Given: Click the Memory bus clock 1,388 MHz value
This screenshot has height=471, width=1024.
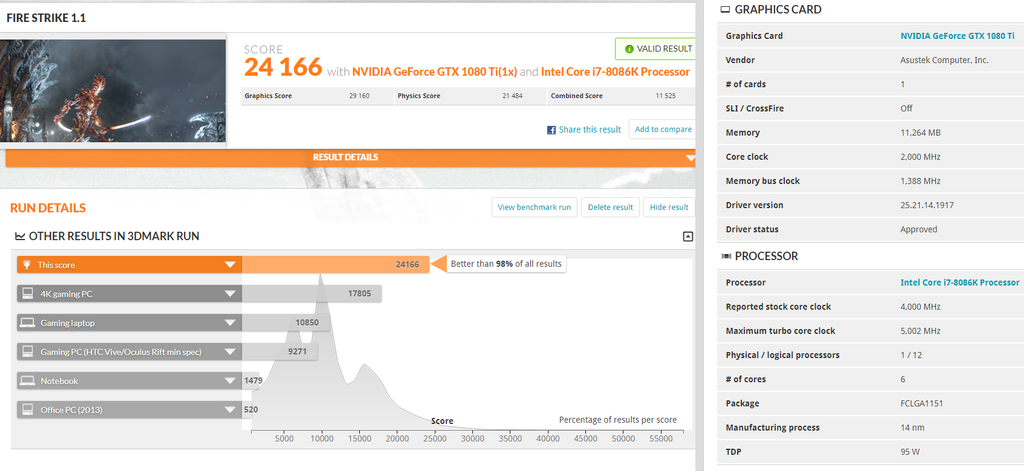Looking at the screenshot, I should (920, 181).
